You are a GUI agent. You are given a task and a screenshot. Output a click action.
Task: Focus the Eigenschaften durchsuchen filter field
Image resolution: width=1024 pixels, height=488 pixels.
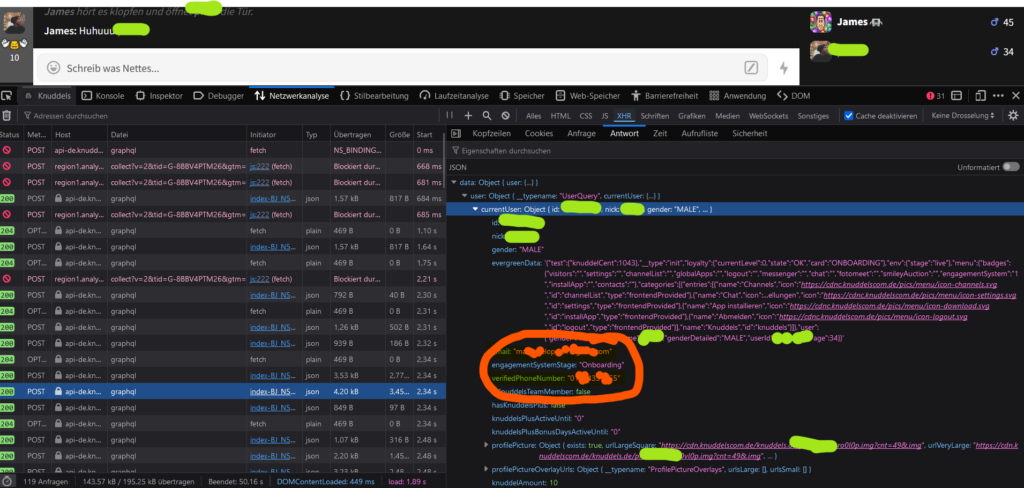coord(735,150)
